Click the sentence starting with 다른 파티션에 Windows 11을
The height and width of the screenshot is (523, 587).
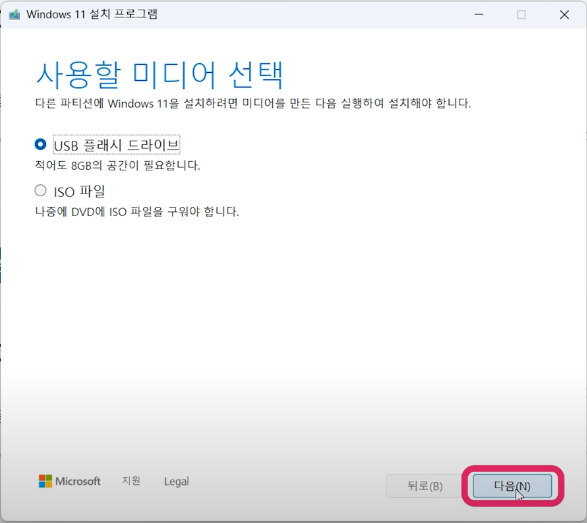(253, 103)
